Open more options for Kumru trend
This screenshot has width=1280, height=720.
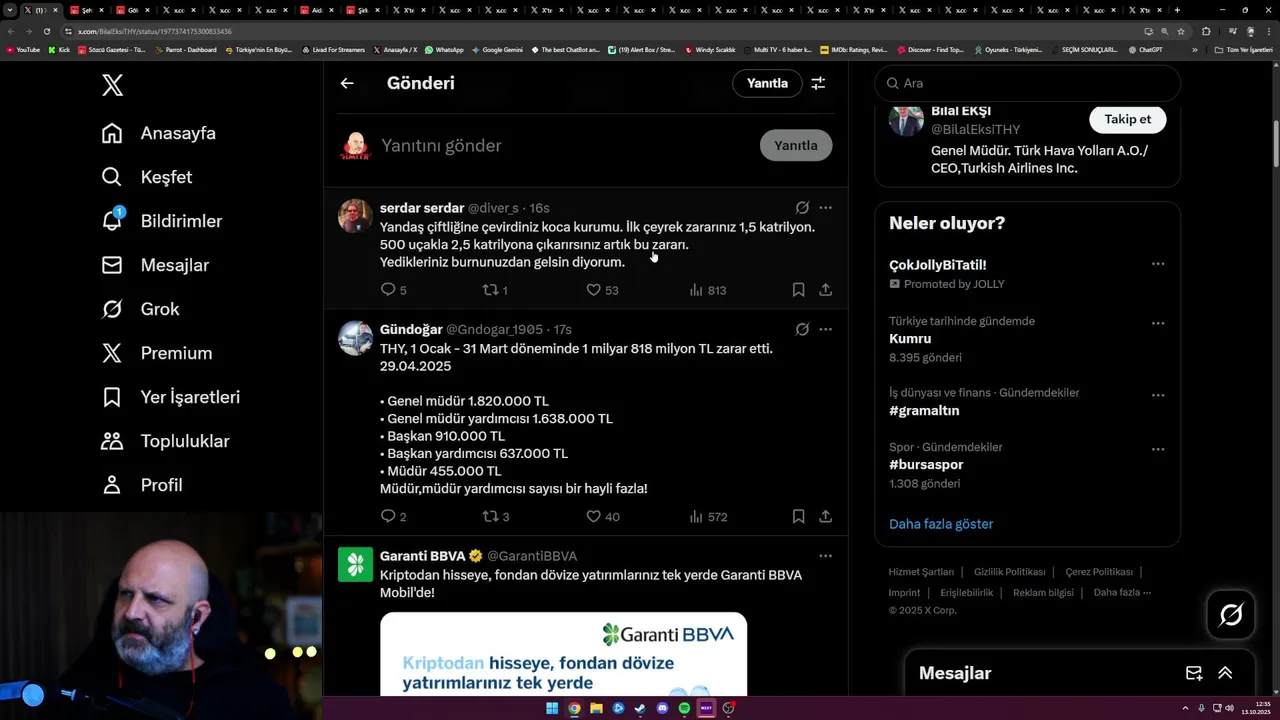pos(1157,323)
